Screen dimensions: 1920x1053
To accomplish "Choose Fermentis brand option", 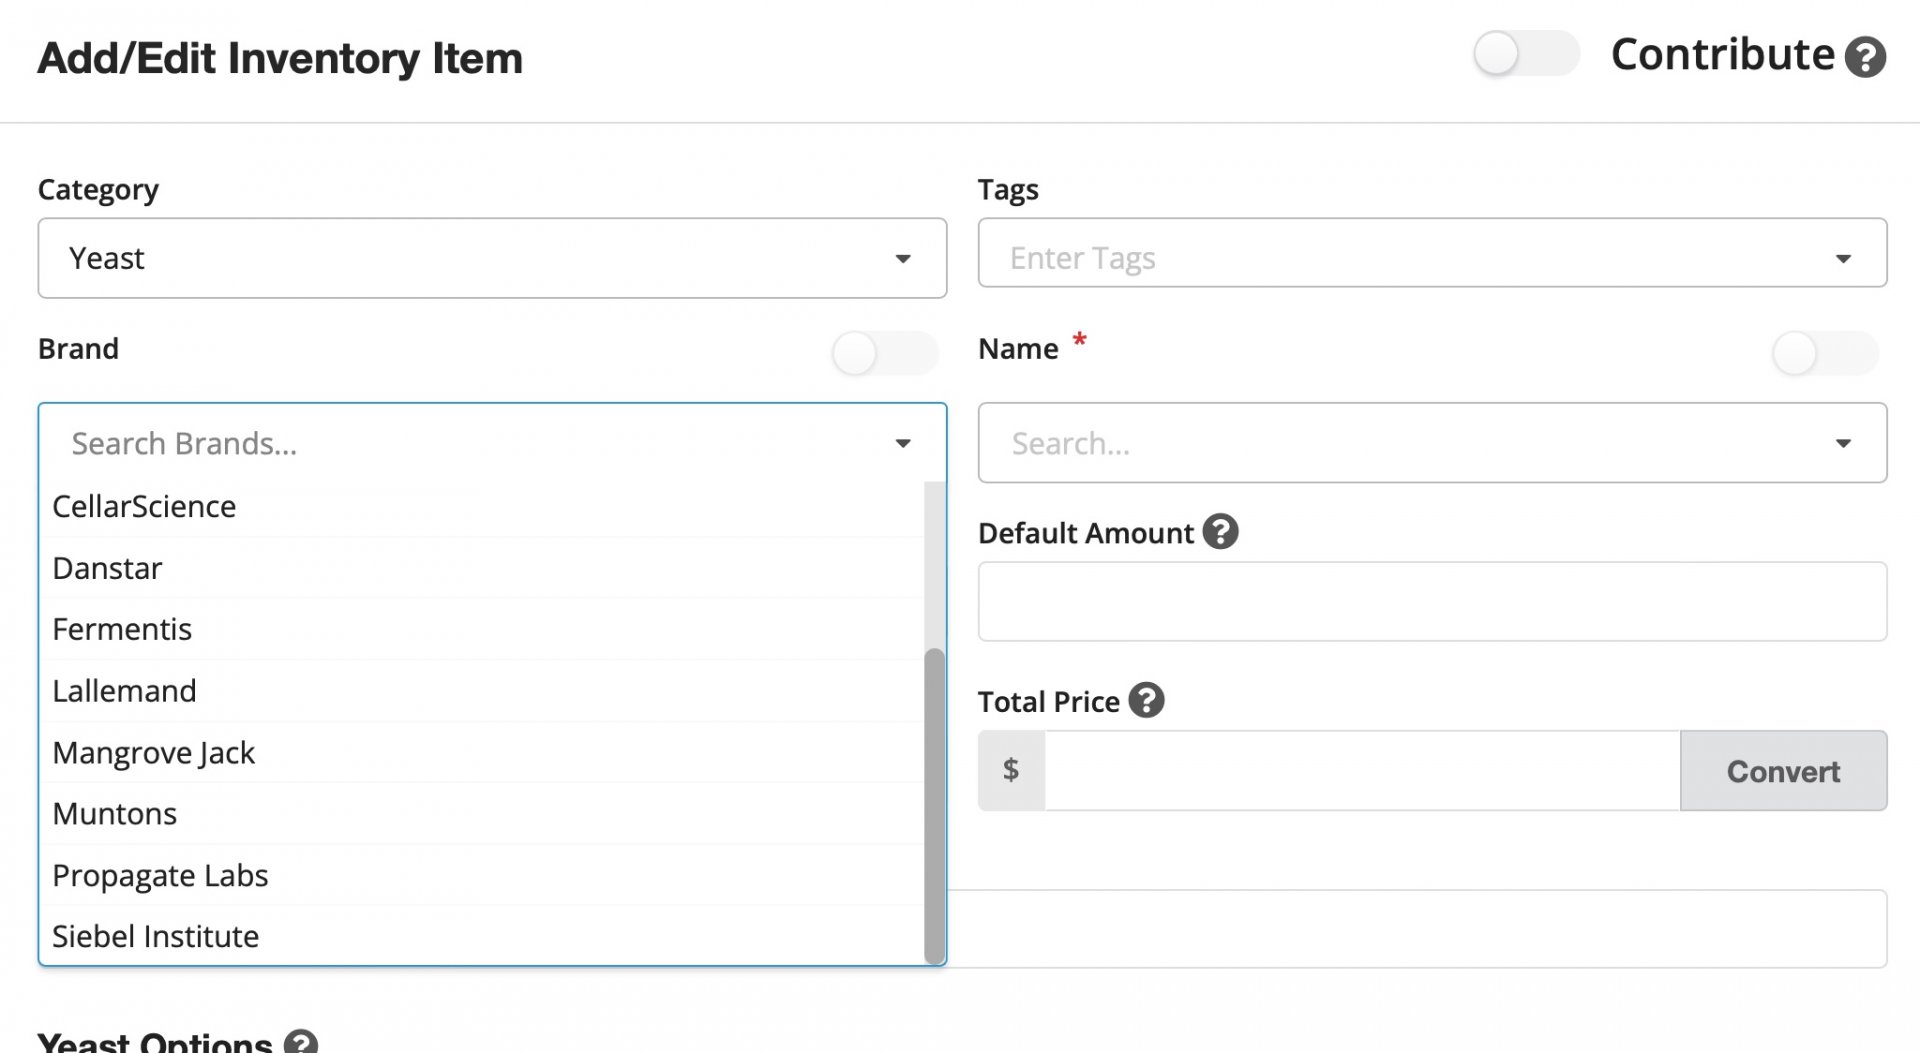I will point(482,629).
